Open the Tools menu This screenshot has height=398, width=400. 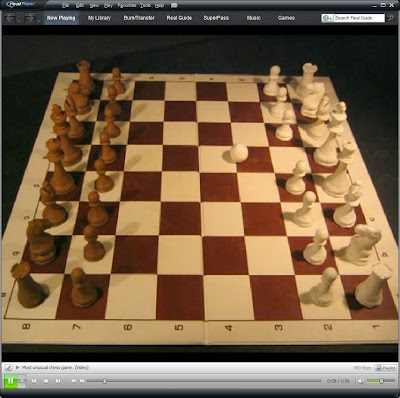[x=145, y=6]
